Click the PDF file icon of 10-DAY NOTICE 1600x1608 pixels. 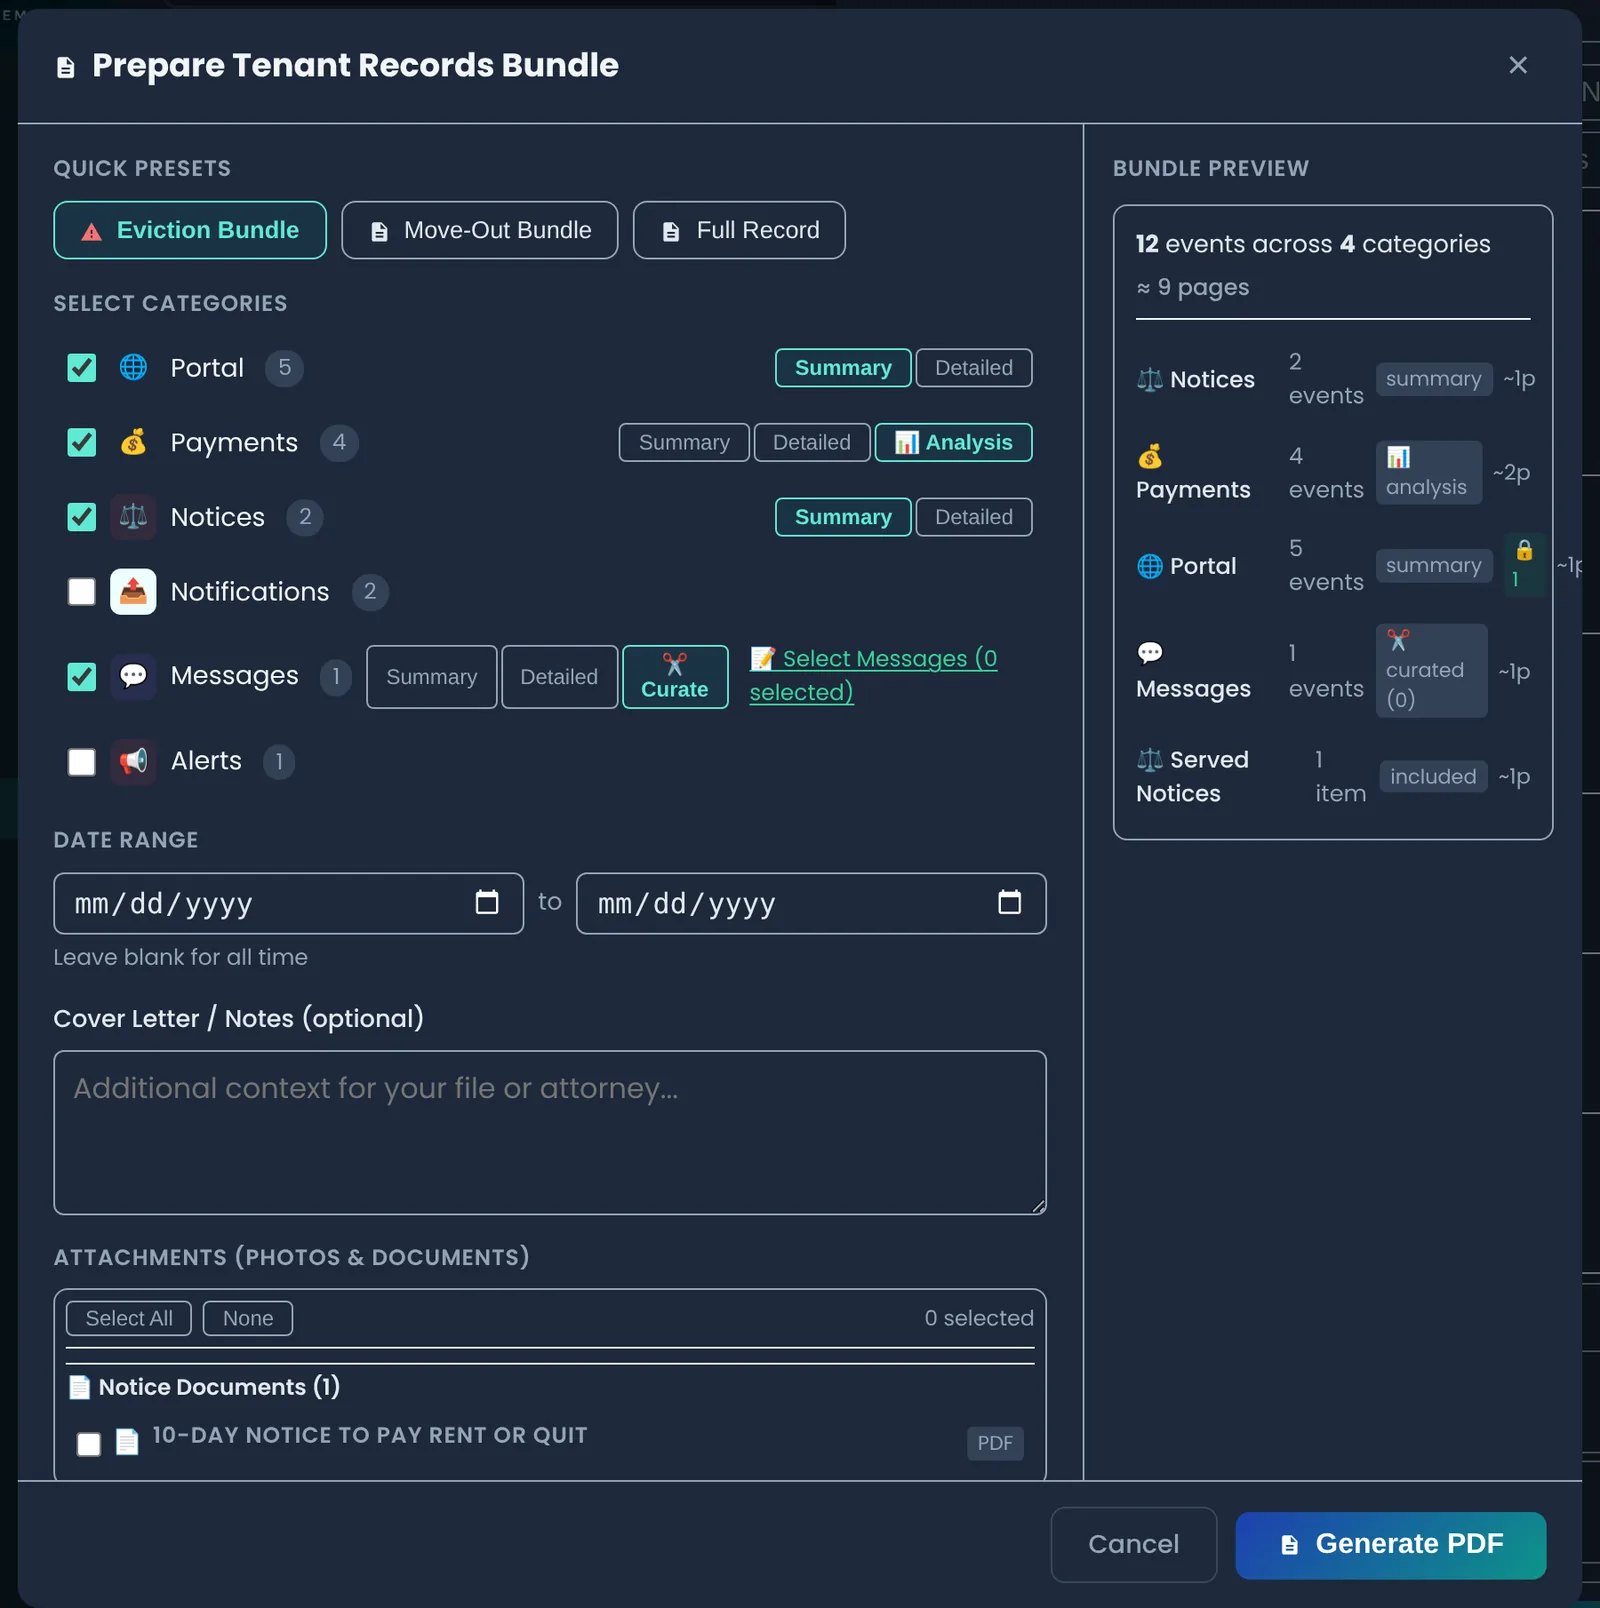pos(127,1441)
